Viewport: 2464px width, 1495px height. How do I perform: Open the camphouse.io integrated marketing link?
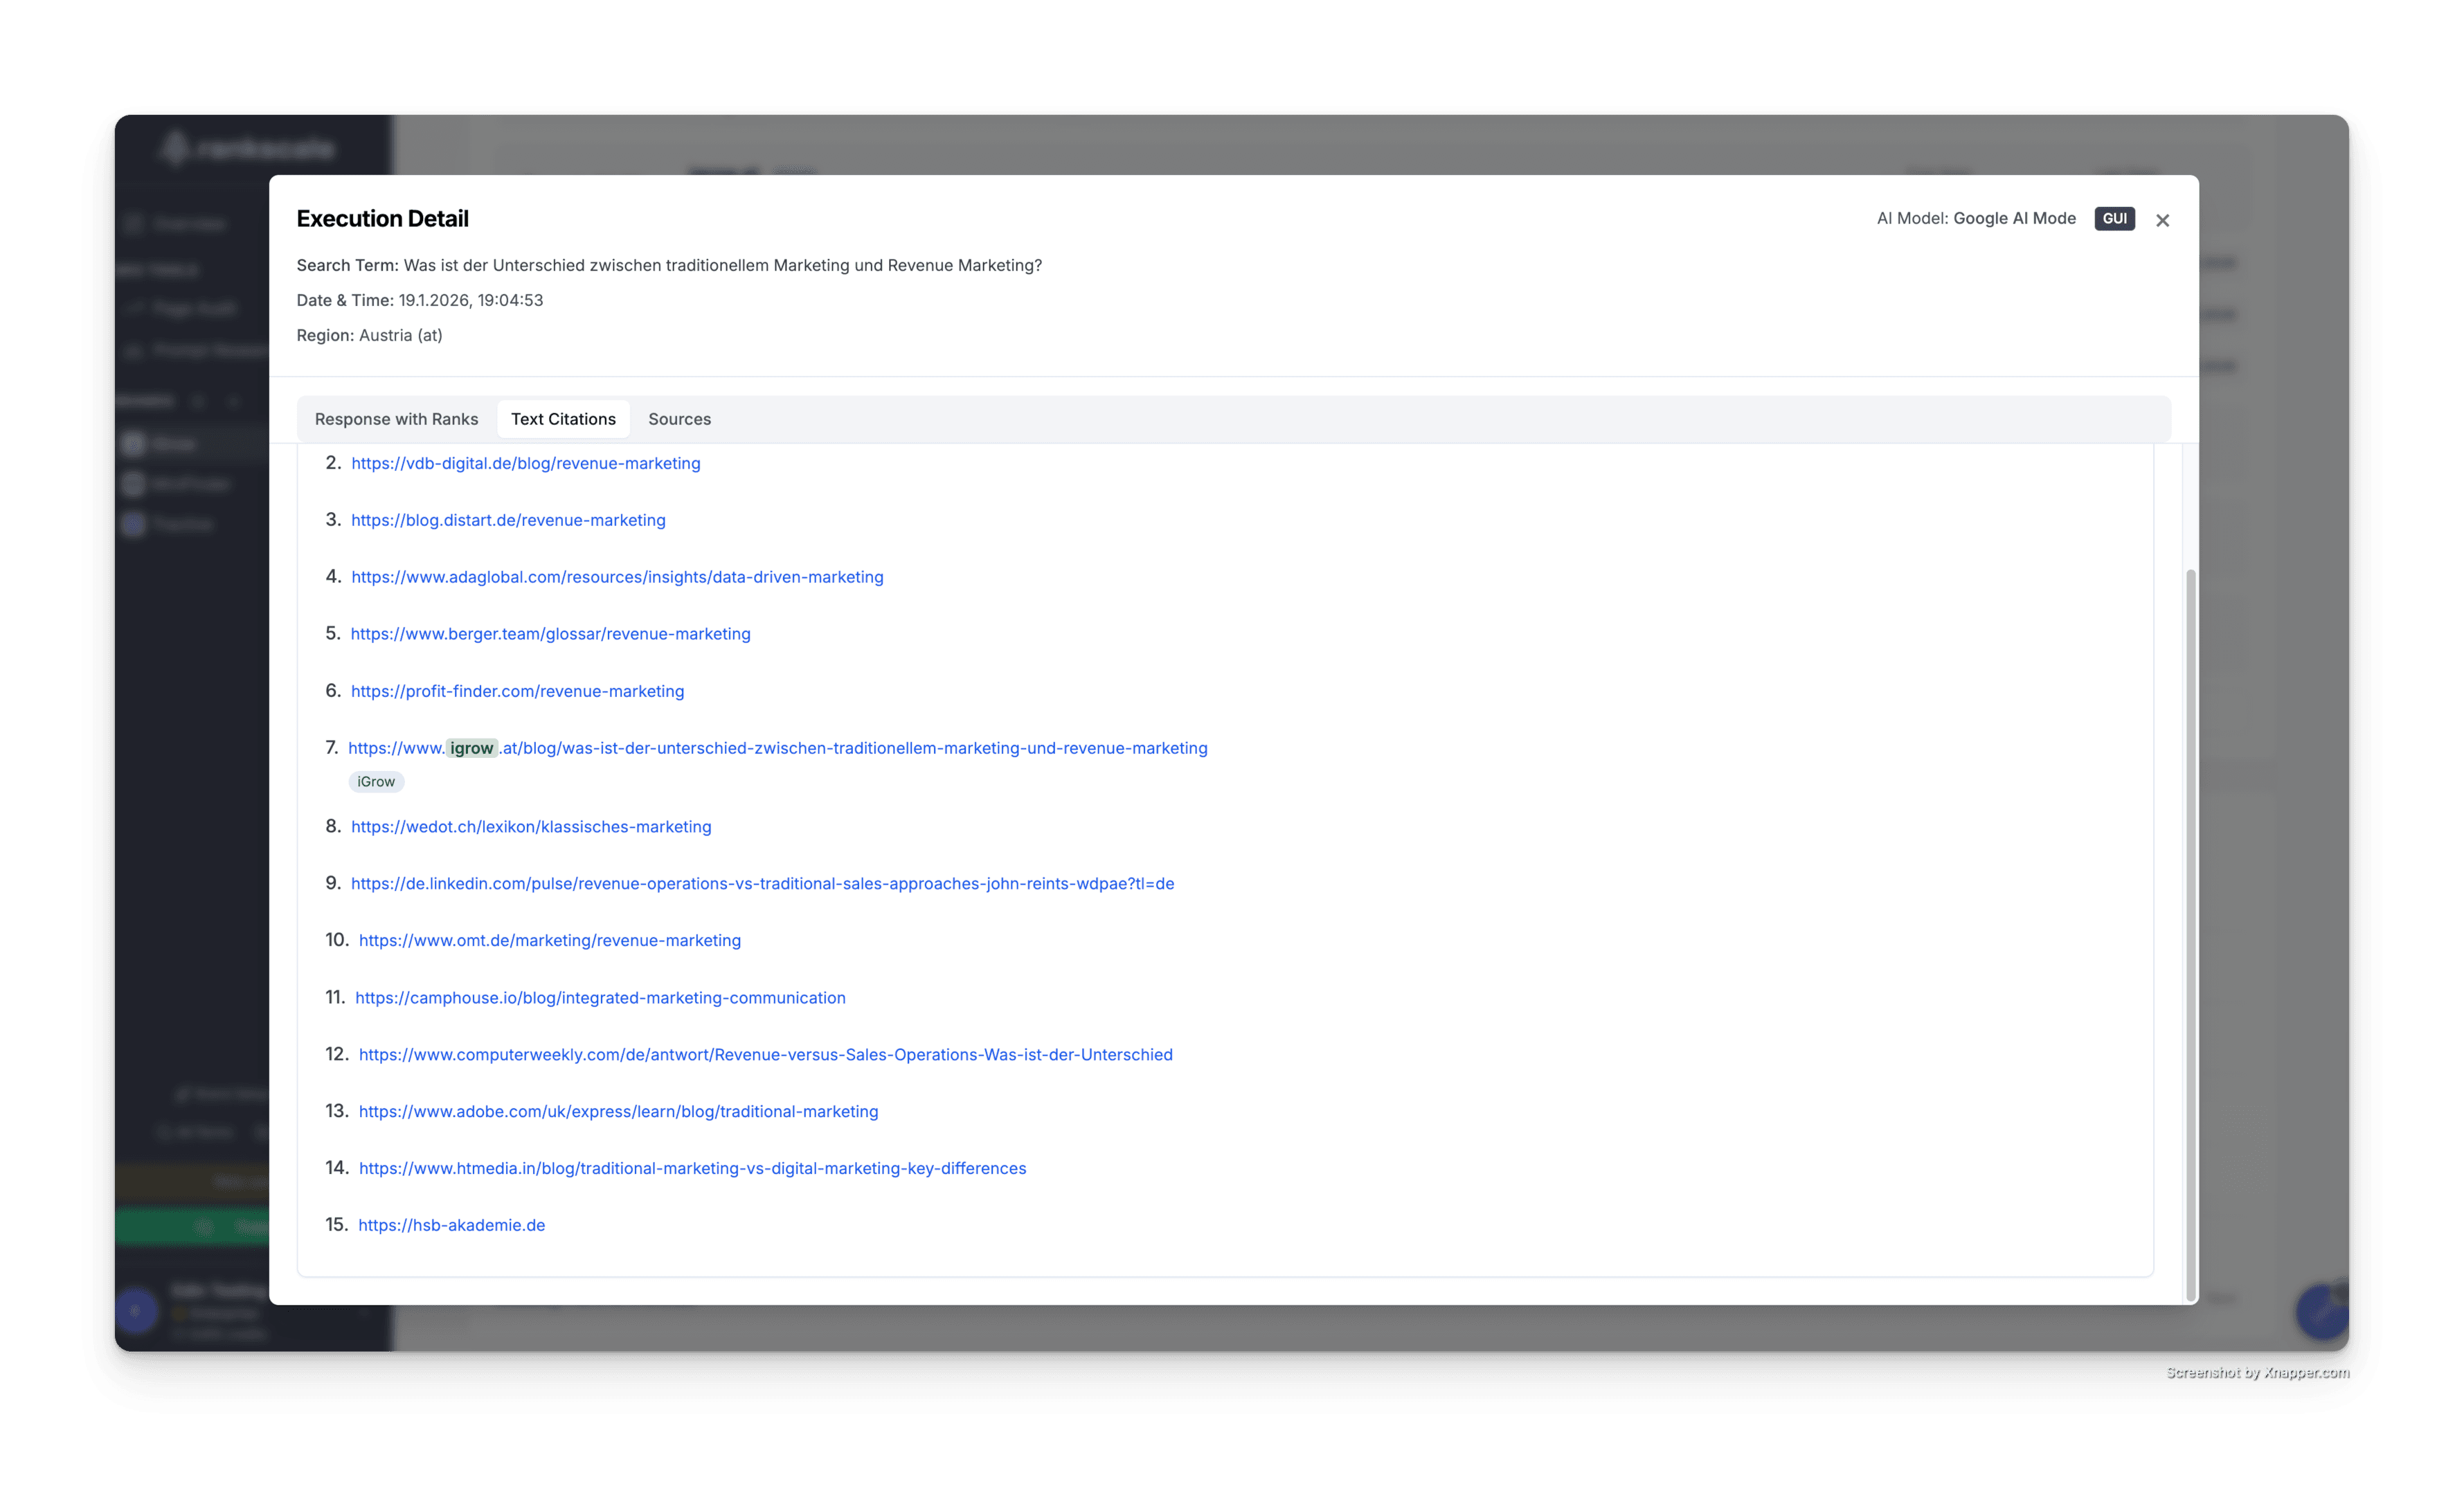[600, 997]
